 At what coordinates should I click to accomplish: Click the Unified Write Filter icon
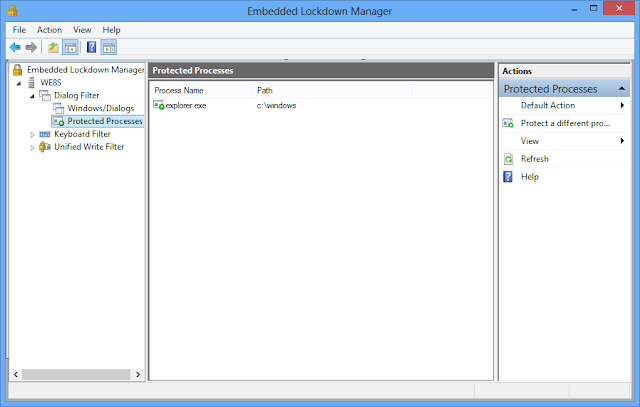point(44,147)
